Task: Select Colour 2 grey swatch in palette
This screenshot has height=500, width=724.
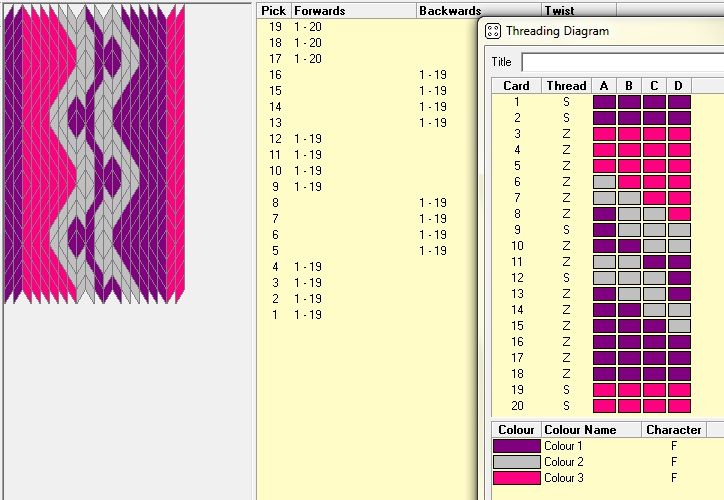Action: tap(517, 462)
